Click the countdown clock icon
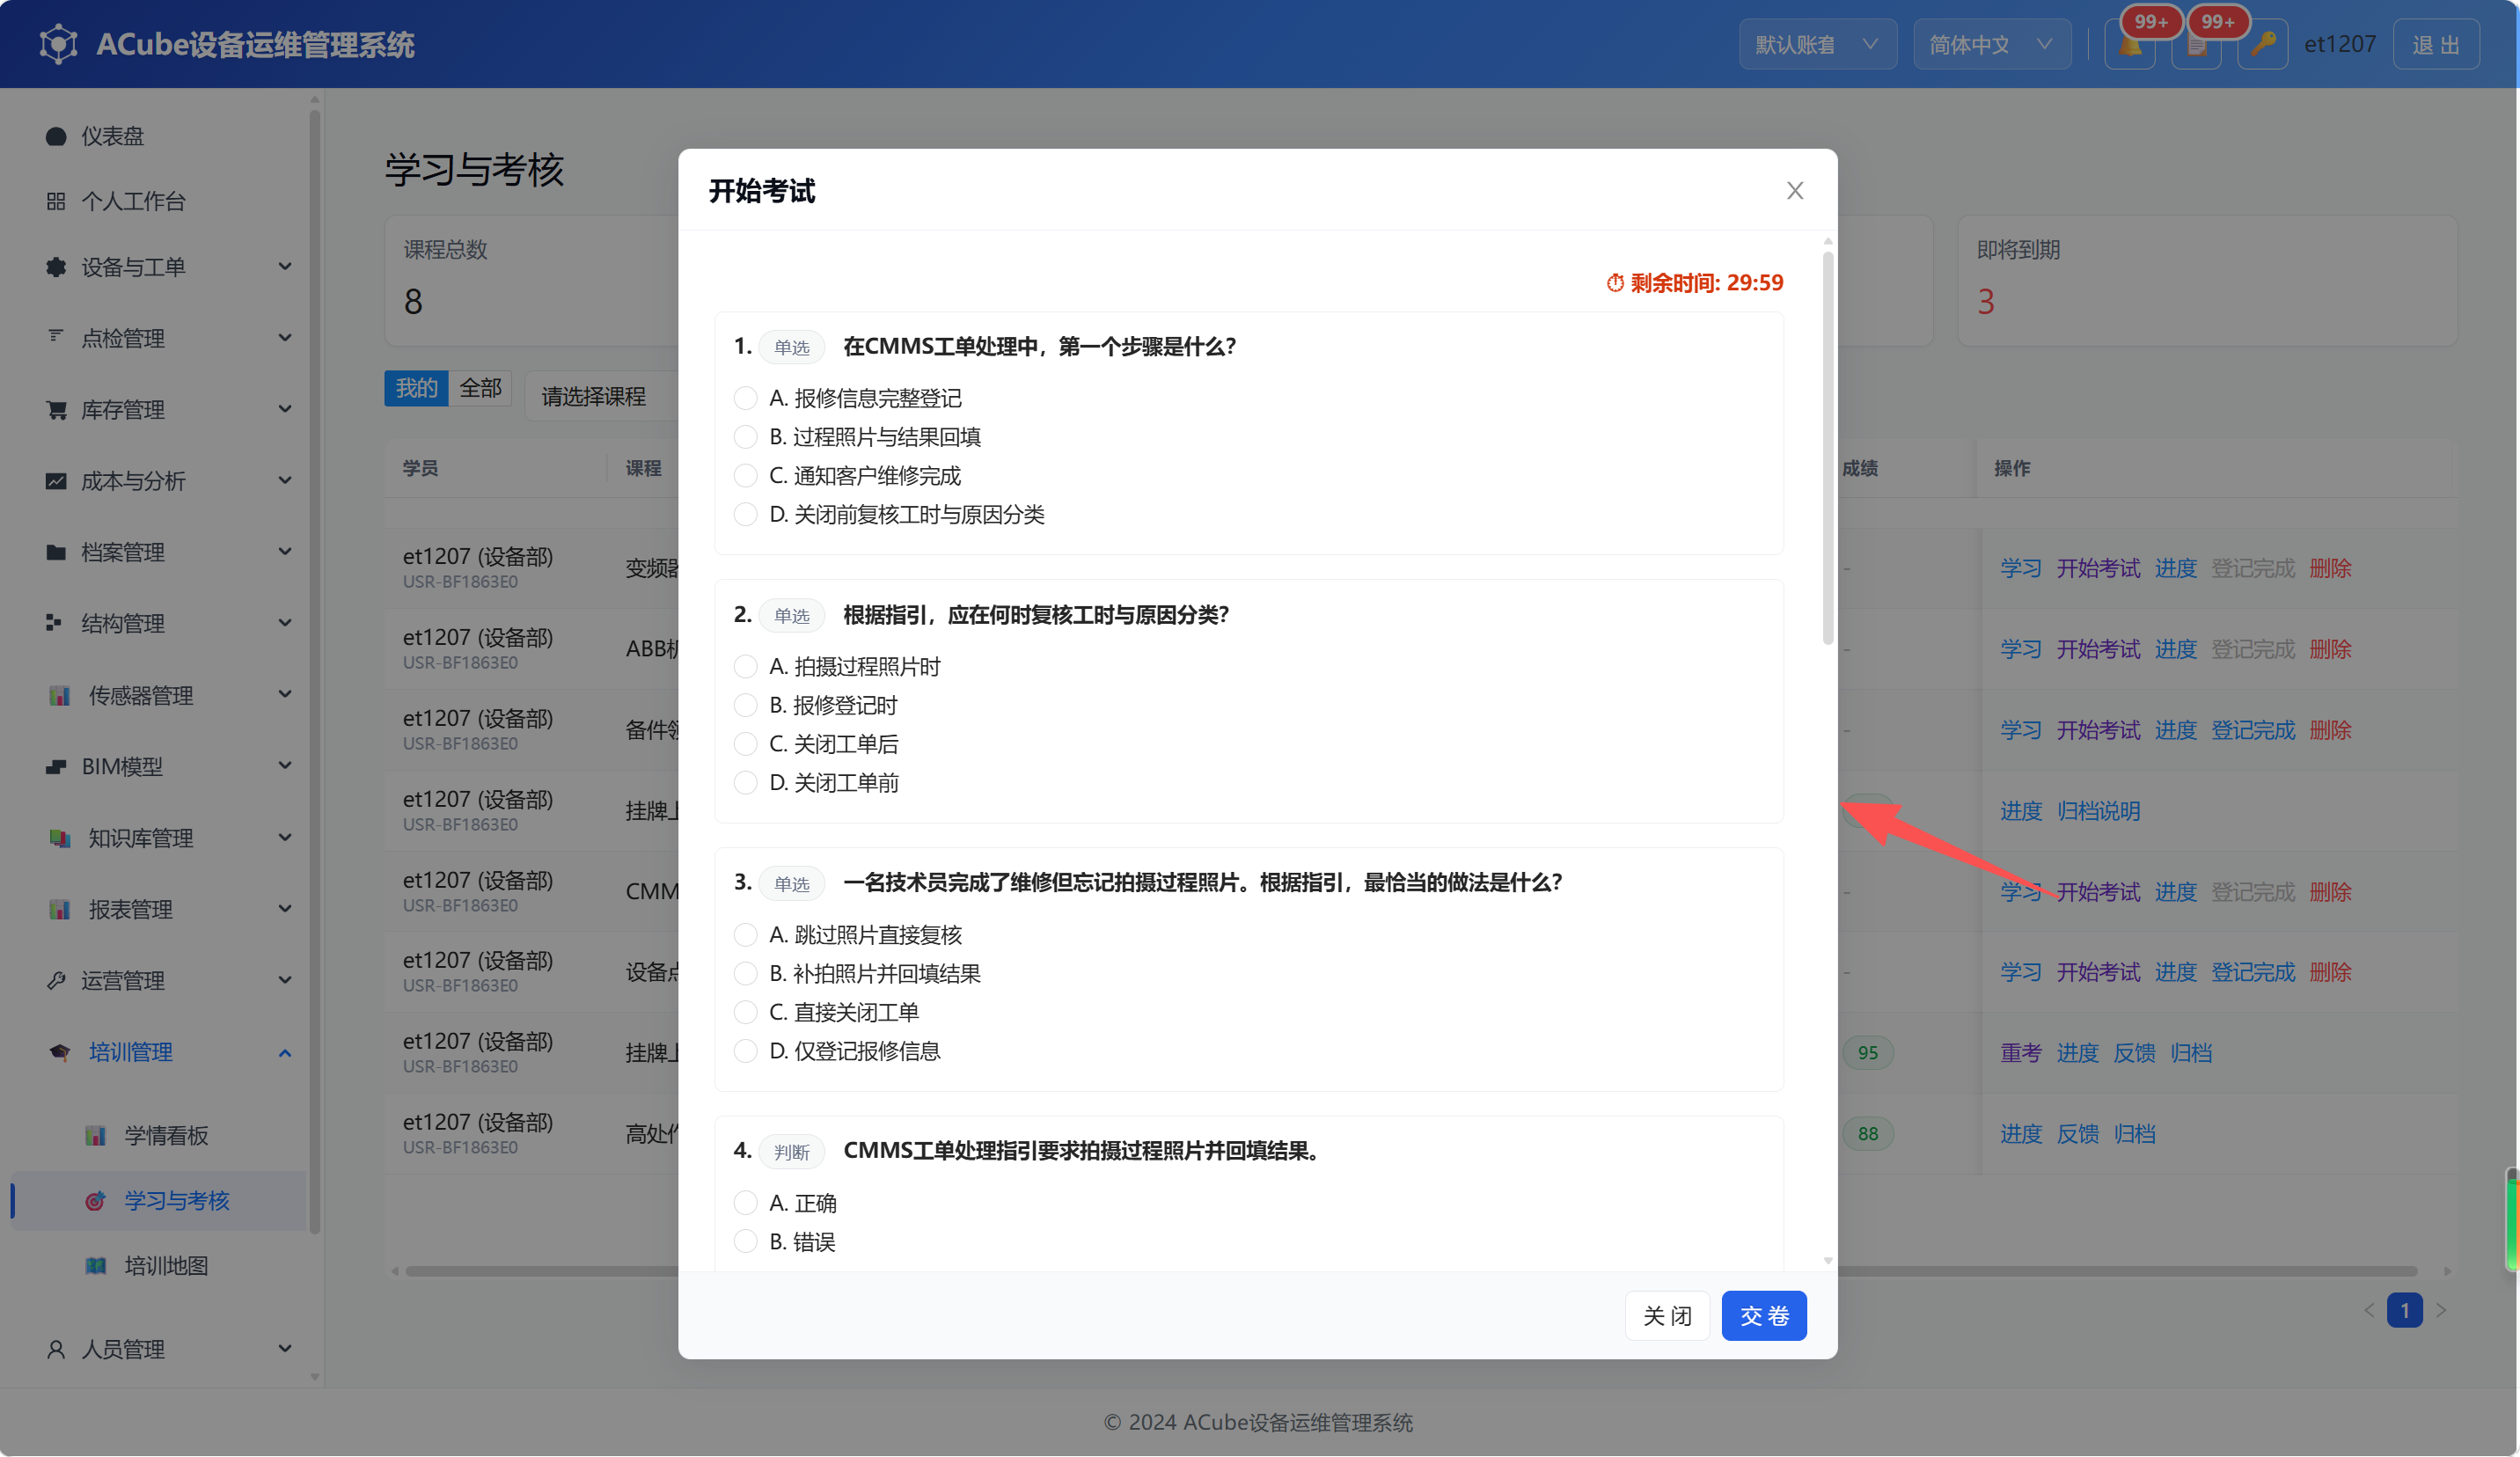Image resolution: width=2520 pixels, height=1457 pixels. [1615, 283]
